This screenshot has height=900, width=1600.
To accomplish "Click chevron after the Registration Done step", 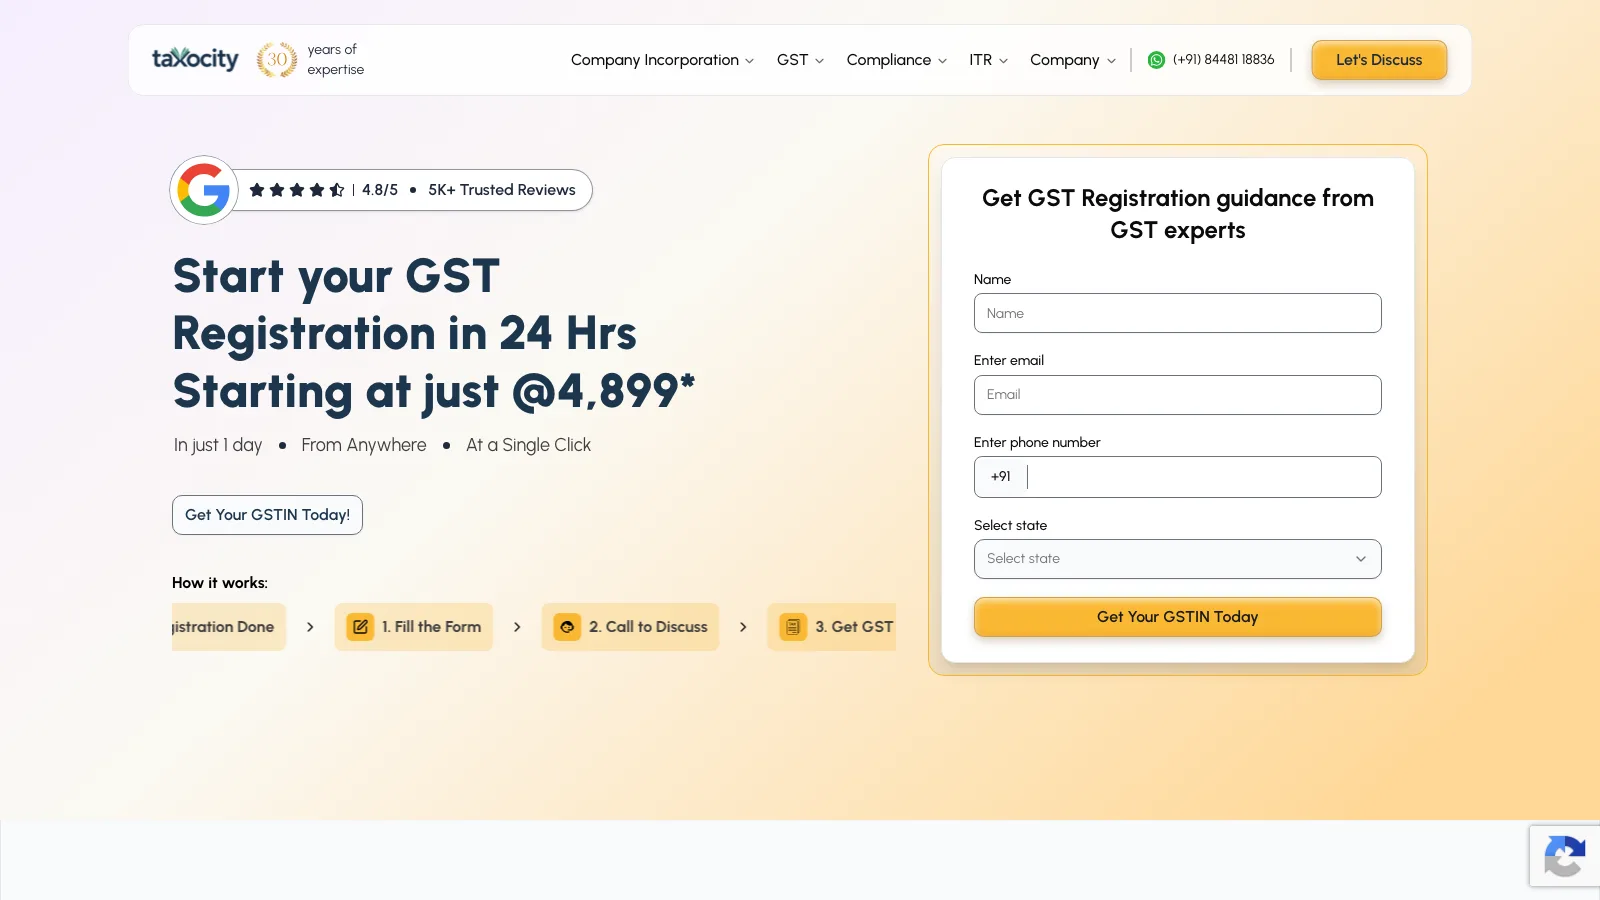I will point(310,627).
